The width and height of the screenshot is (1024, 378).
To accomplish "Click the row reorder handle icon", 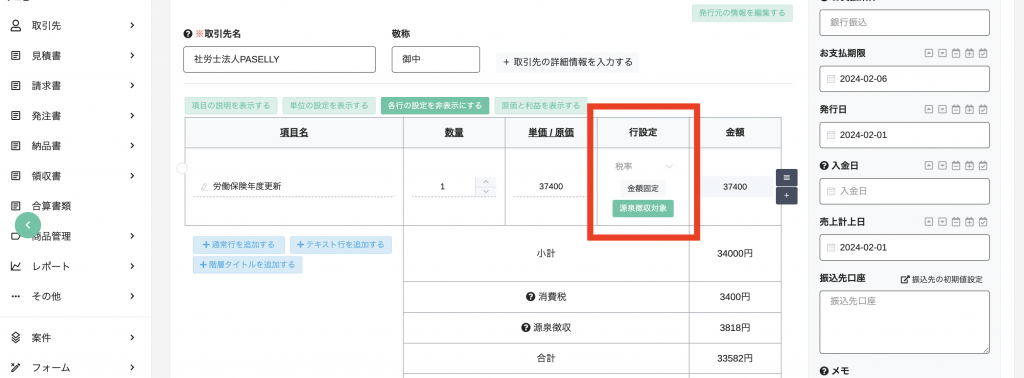I will pos(786,177).
